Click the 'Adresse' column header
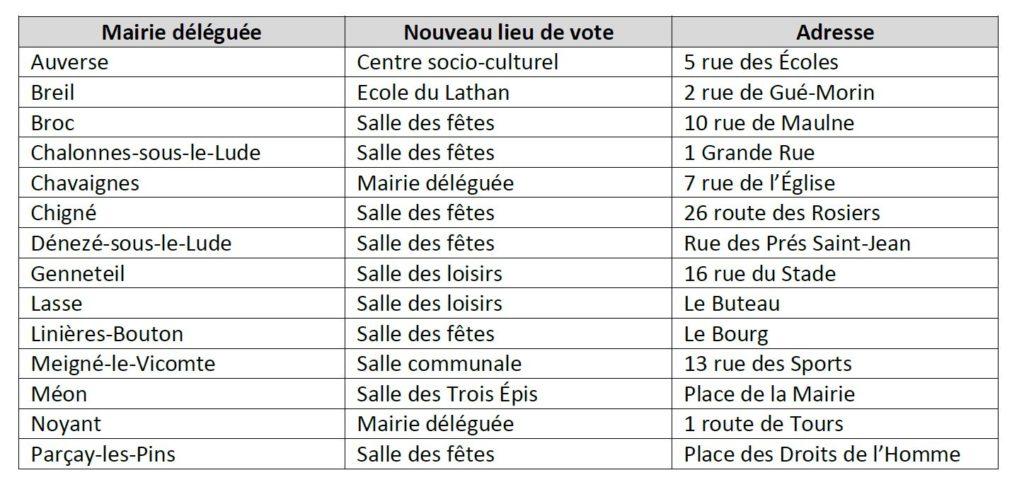1024x492 pixels. coord(835,32)
